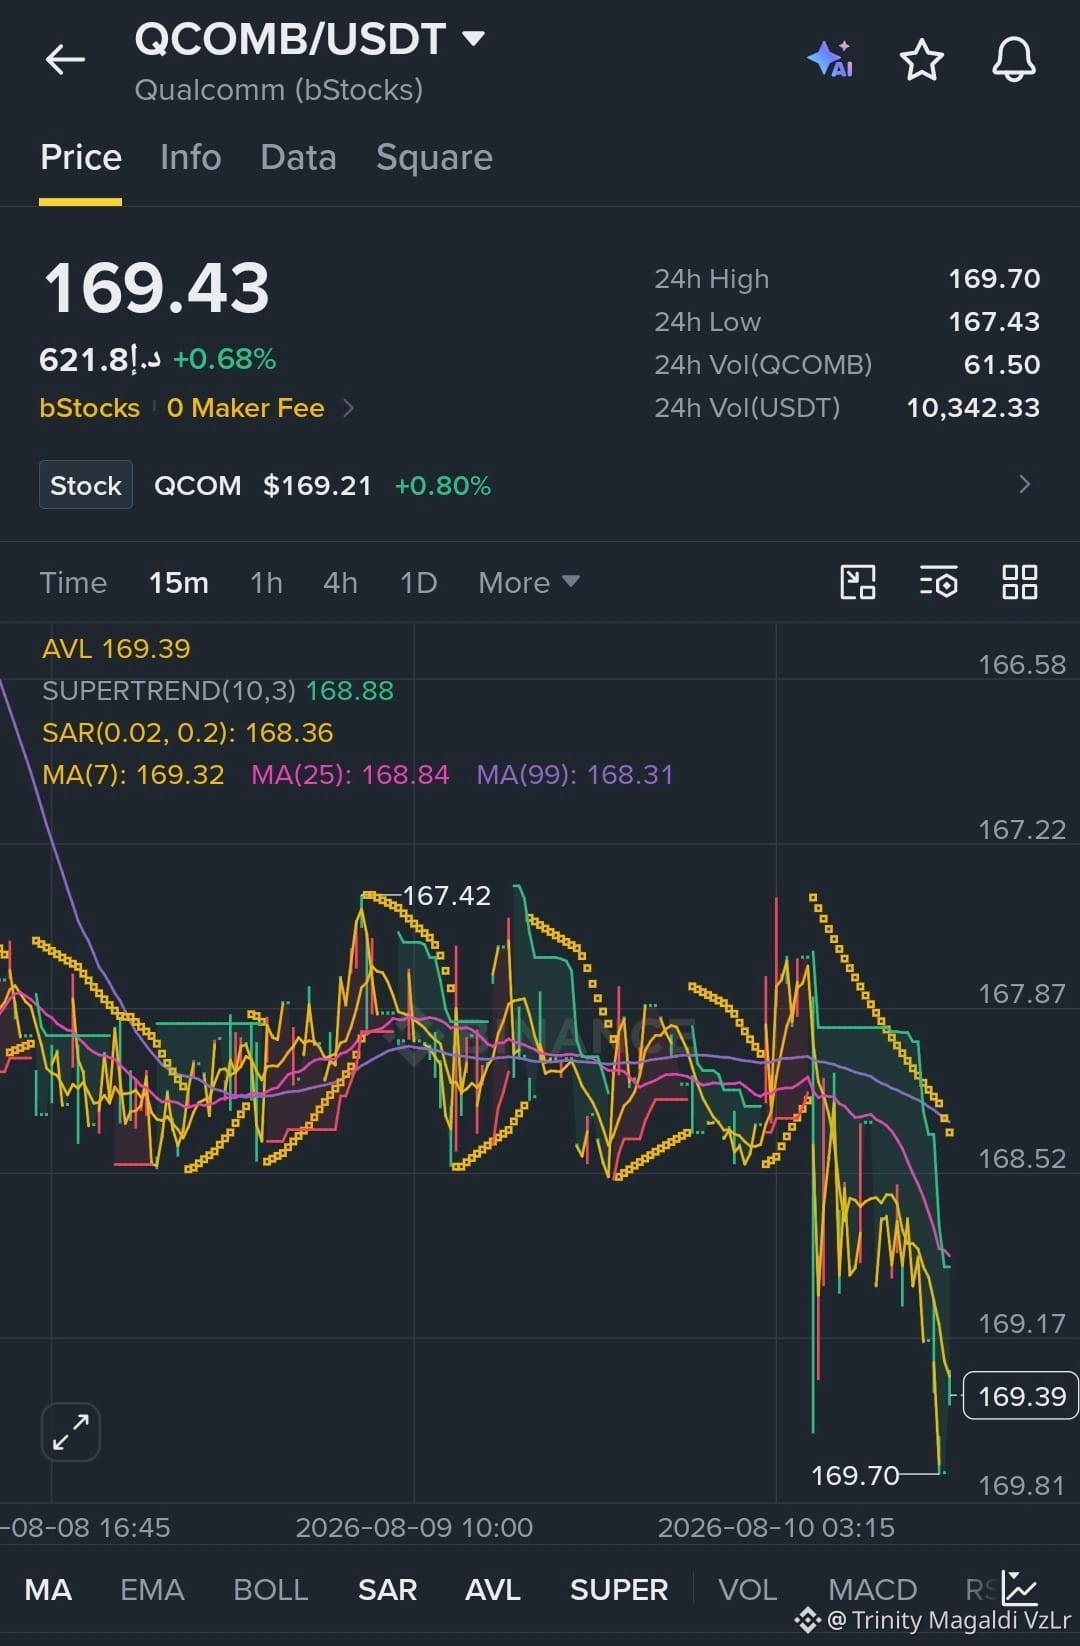The width and height of the screenshot is (1080, 1646).
Task: Tap the 24h Low value 167.43
Action: click(994, 322)
